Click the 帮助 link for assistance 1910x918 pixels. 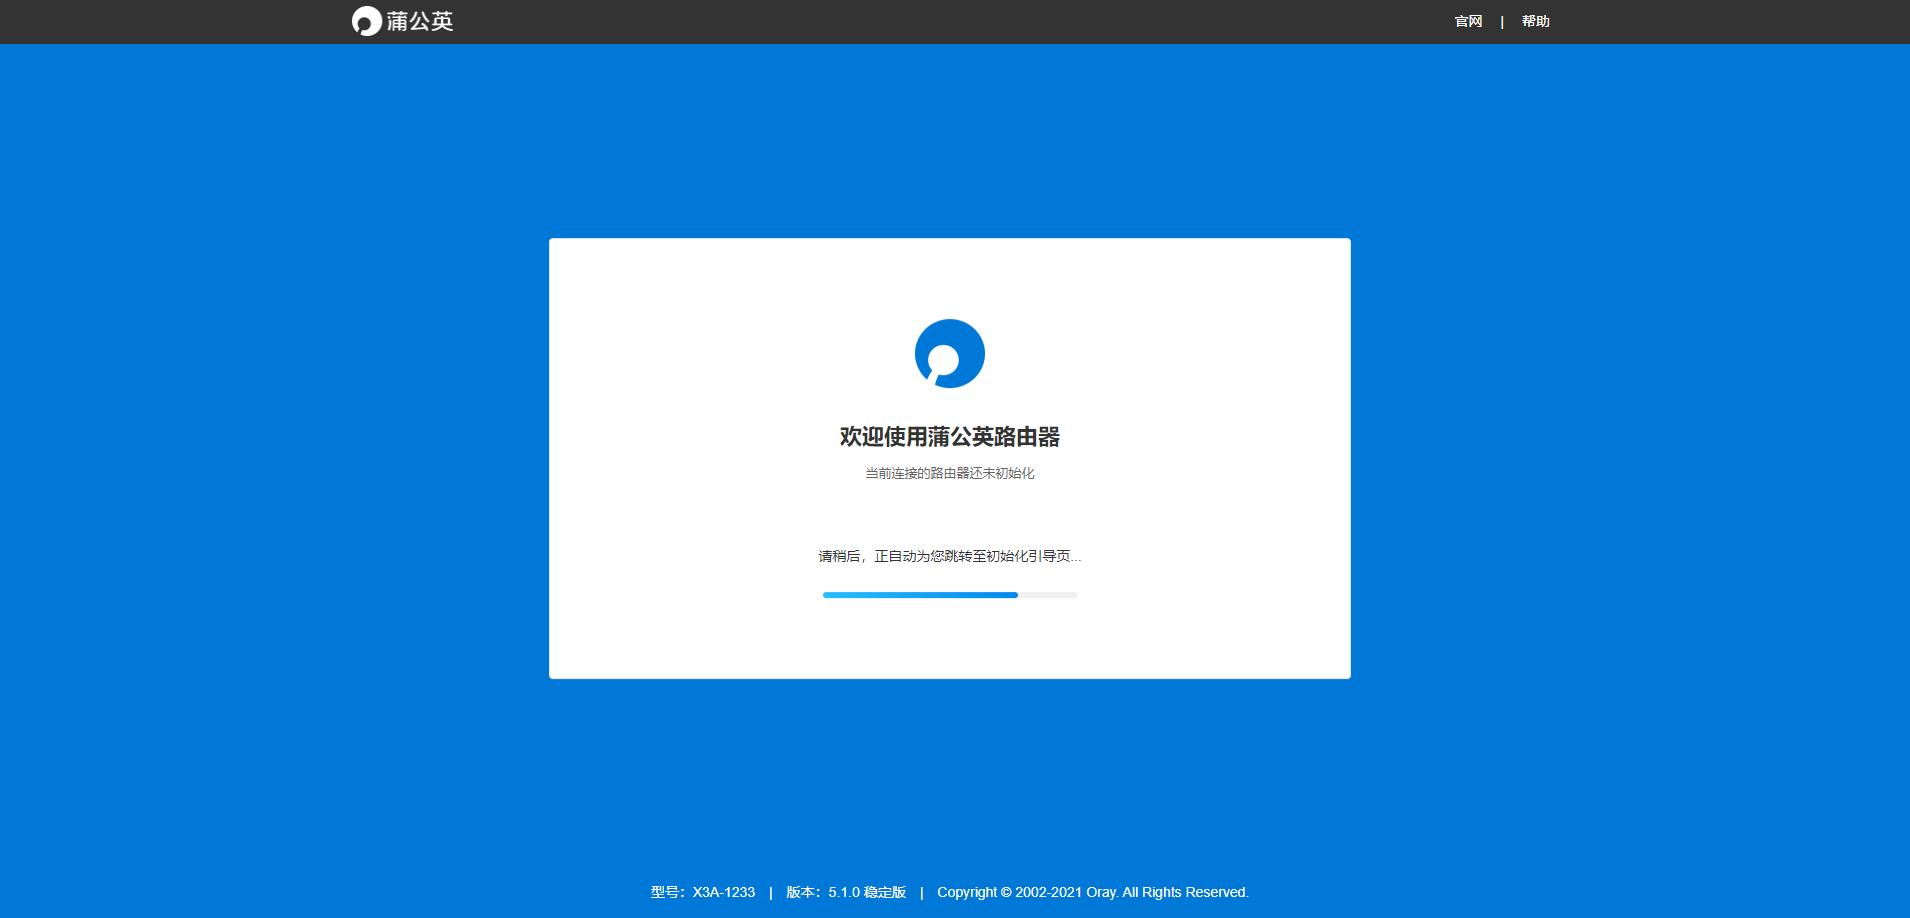(x=1535, y=20)
